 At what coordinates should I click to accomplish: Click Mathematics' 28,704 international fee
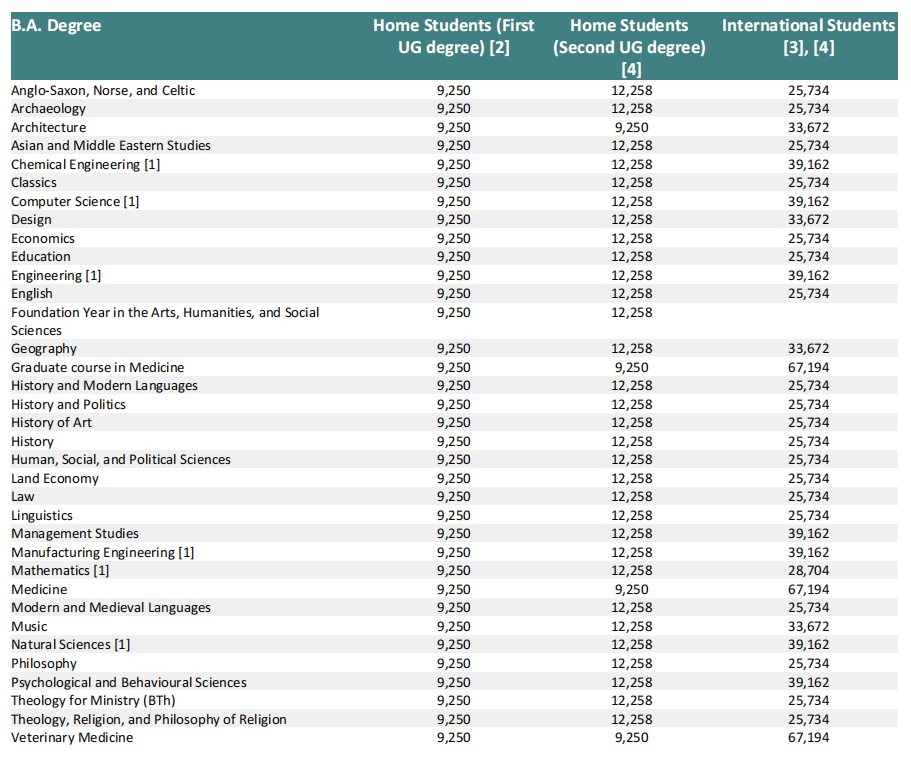[x=808, y=571]
